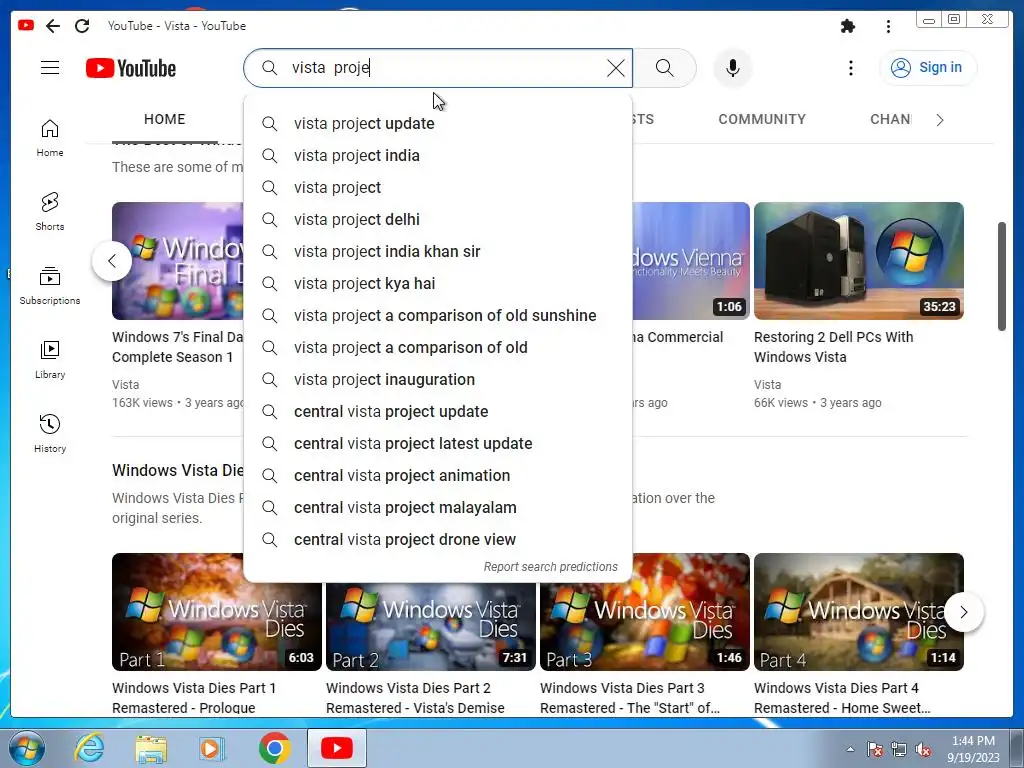Click the back arrow in title bar

tap(53, 26)
